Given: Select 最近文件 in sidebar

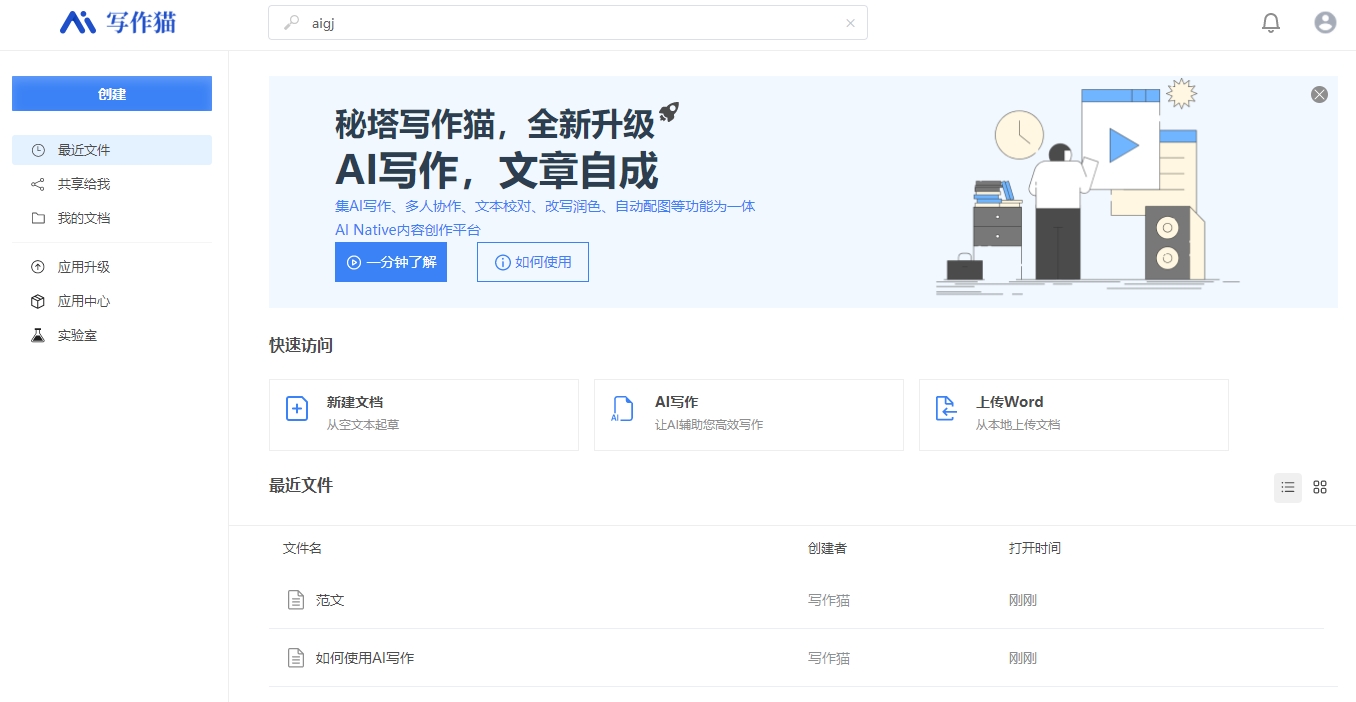Looking at the screenshot, I should click(x=112, y=150).
